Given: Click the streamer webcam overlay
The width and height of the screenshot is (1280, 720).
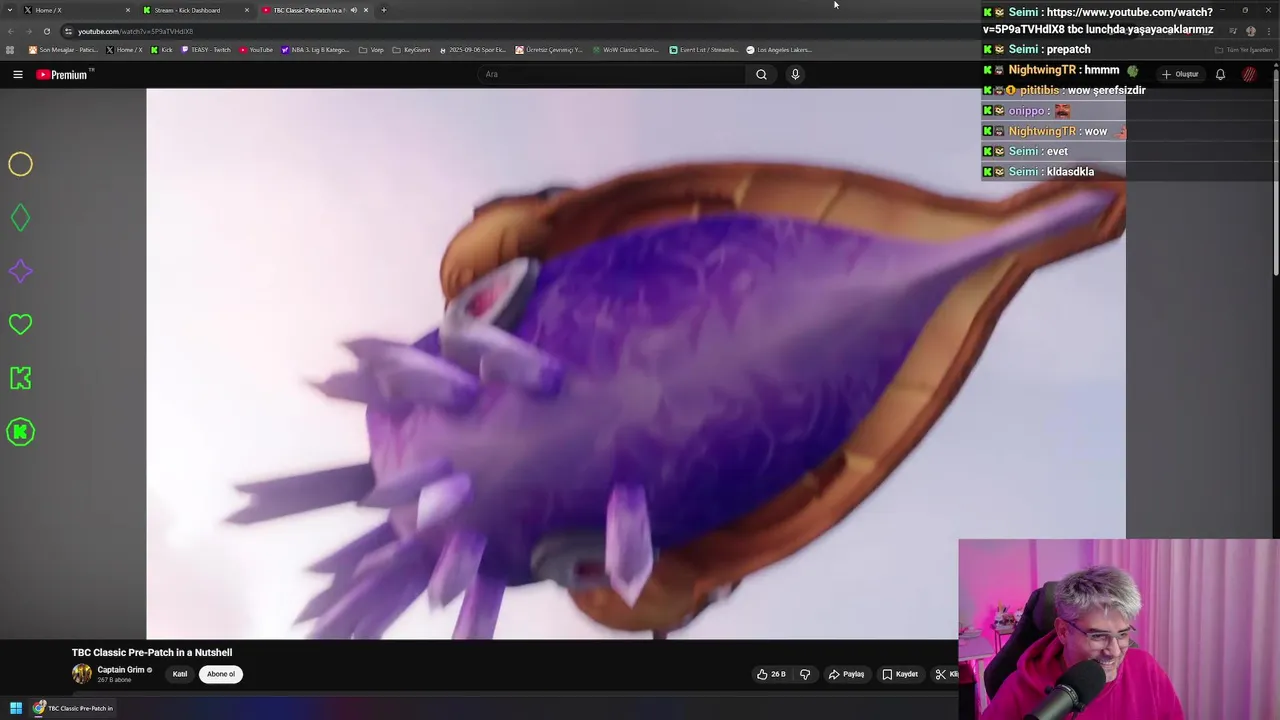Looking at the screenshot, I should [x=1118, y=630].
